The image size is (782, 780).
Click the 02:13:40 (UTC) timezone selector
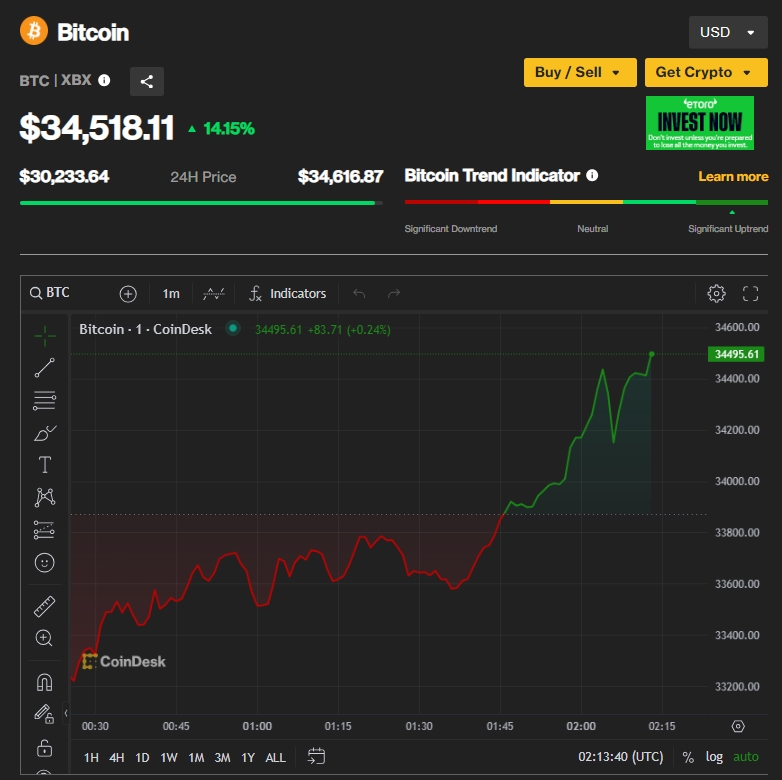[620, 757]
